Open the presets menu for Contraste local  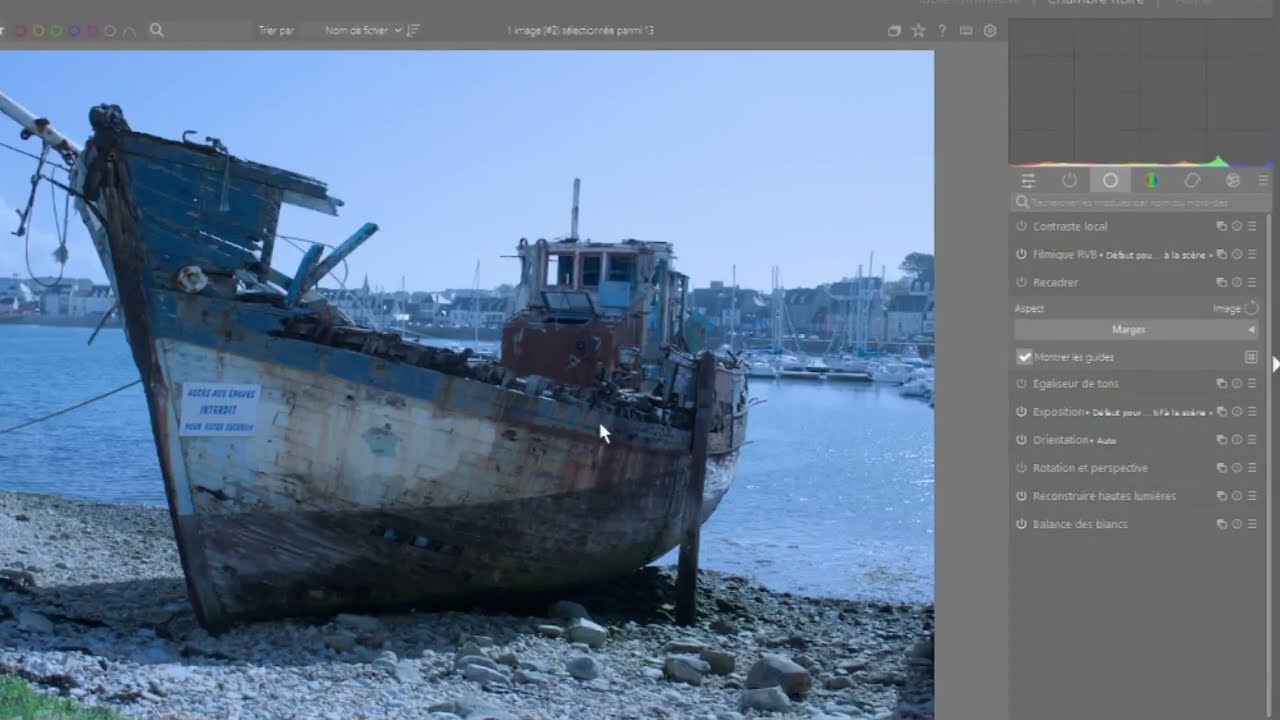[1252, 226]
